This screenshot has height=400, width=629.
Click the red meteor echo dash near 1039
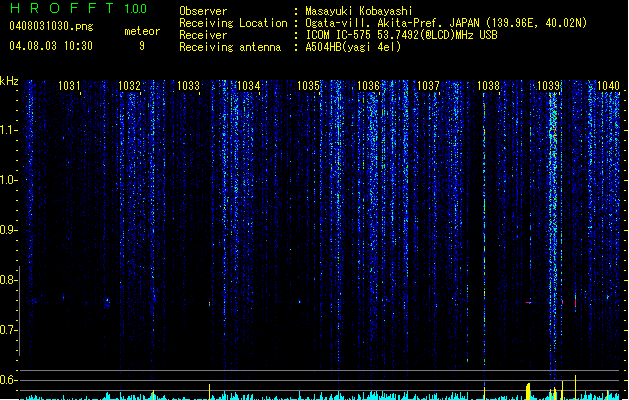[x=529, y=303]
